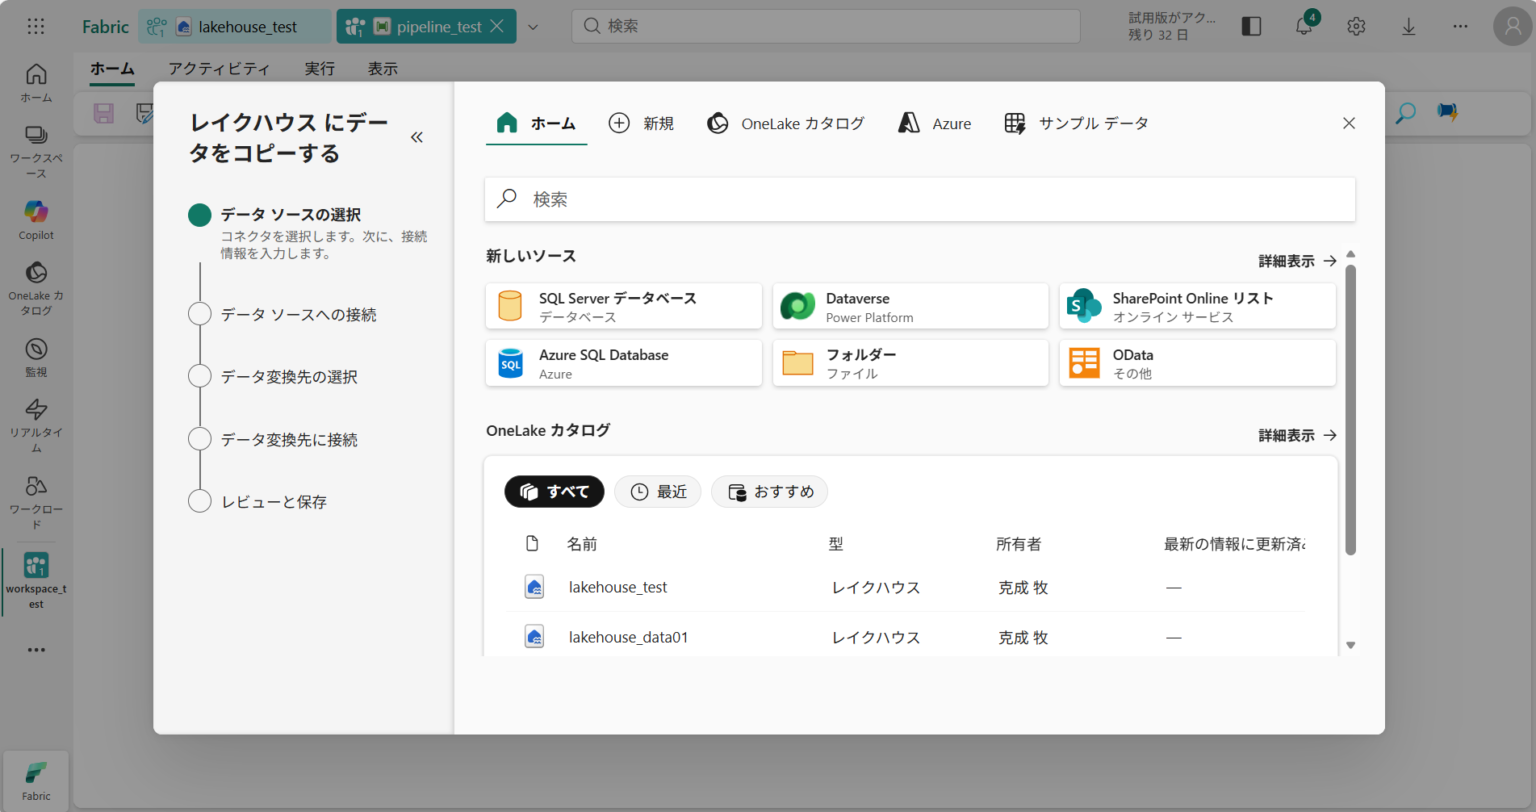Viewport: 1536px width, 812px height.
Task: Click the download icon in header
Action: pyautogui.click(x=1408, y=27)
